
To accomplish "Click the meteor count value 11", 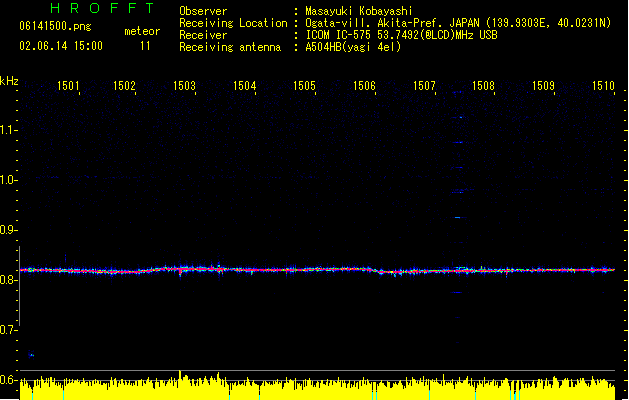I will click(145, 46).
